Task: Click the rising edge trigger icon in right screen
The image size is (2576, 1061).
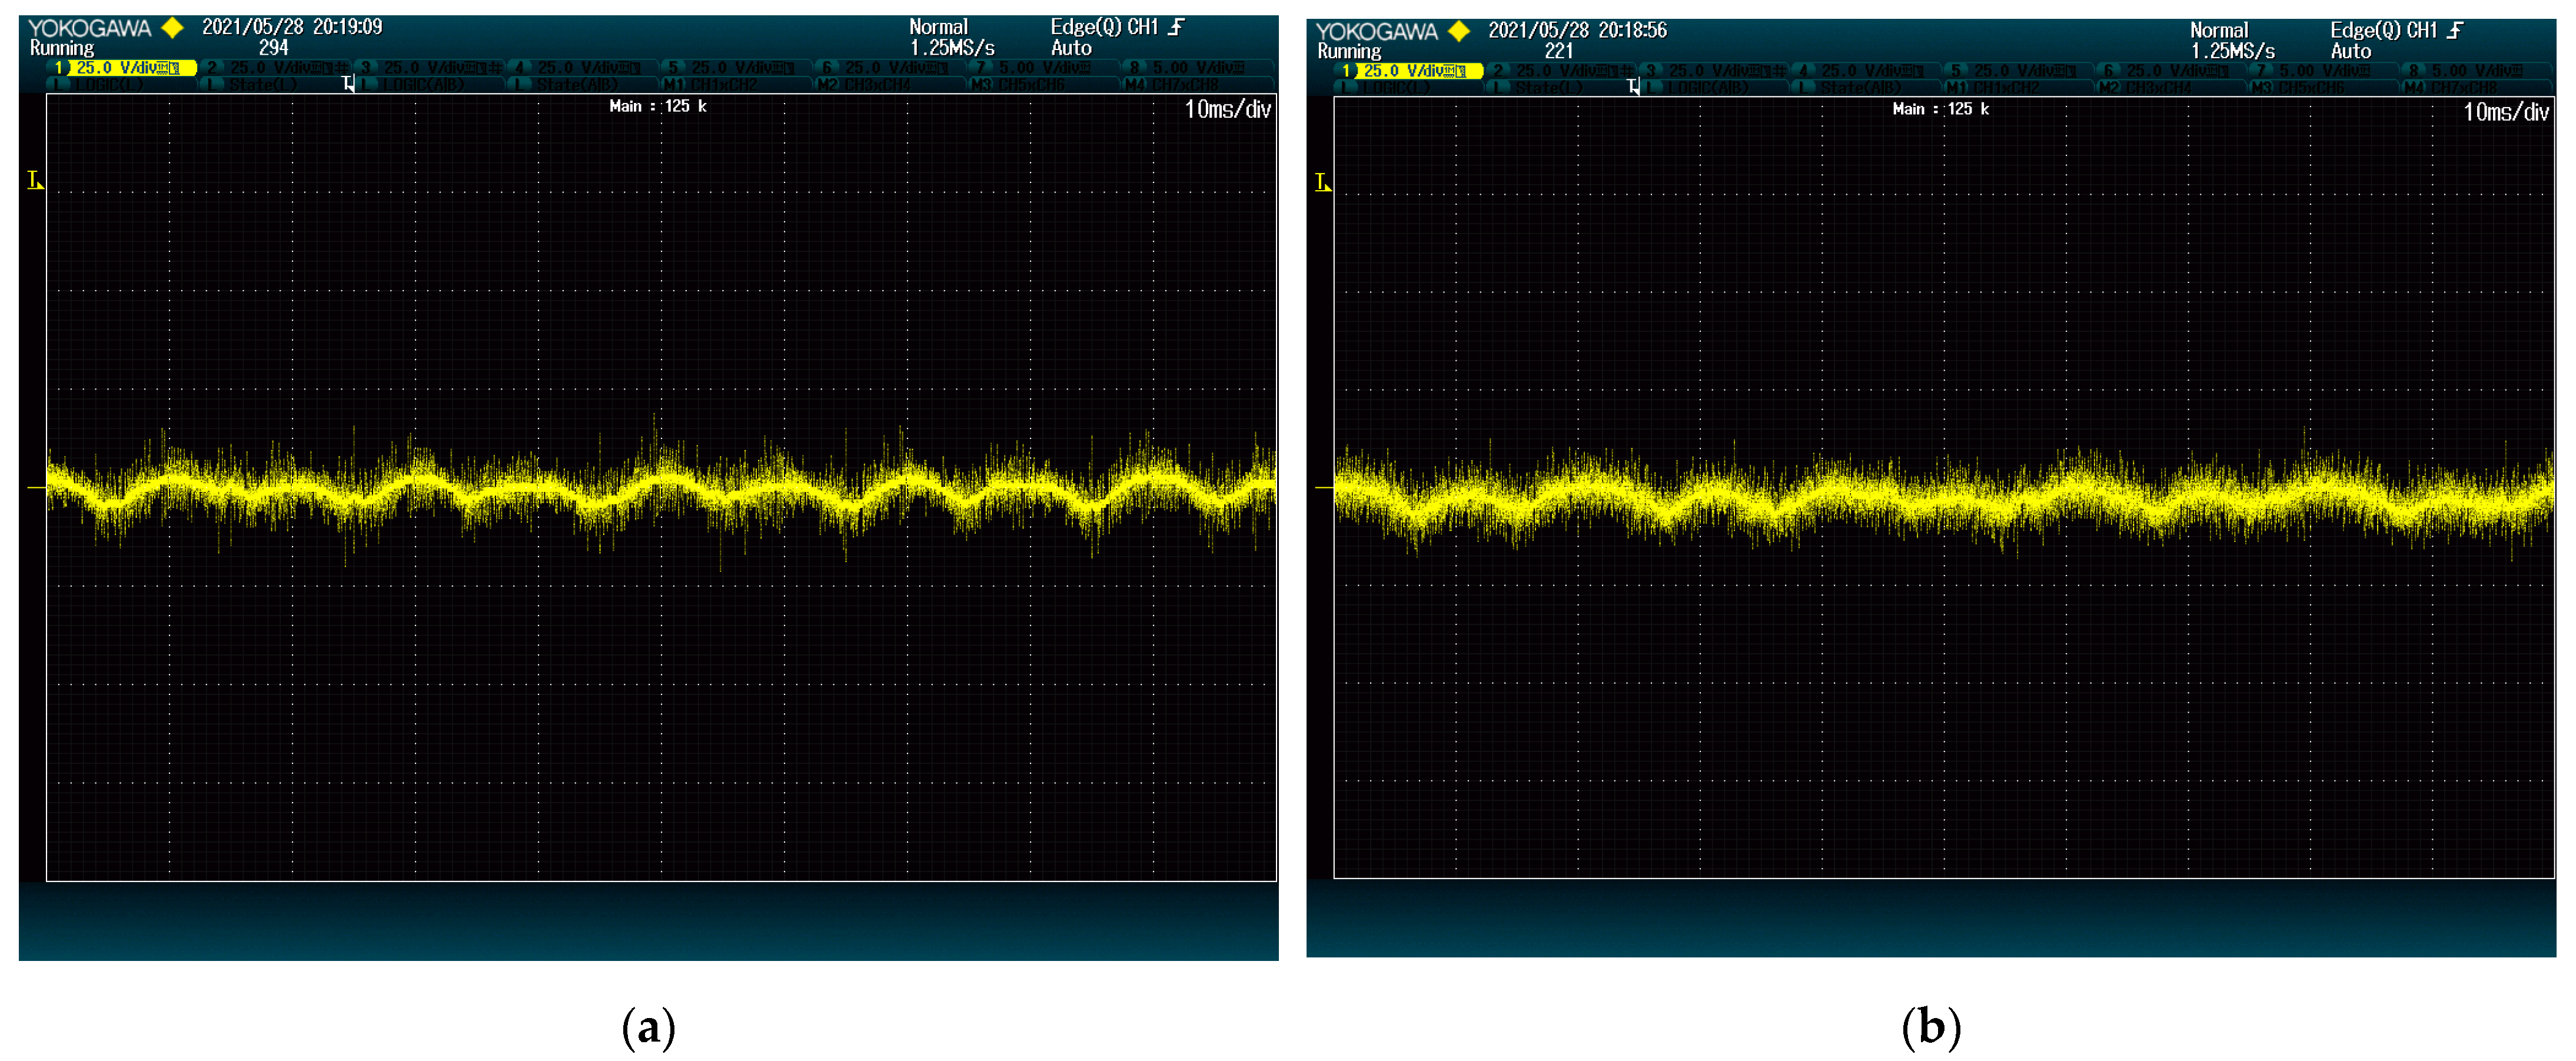Action: [x=2456, y=30]
